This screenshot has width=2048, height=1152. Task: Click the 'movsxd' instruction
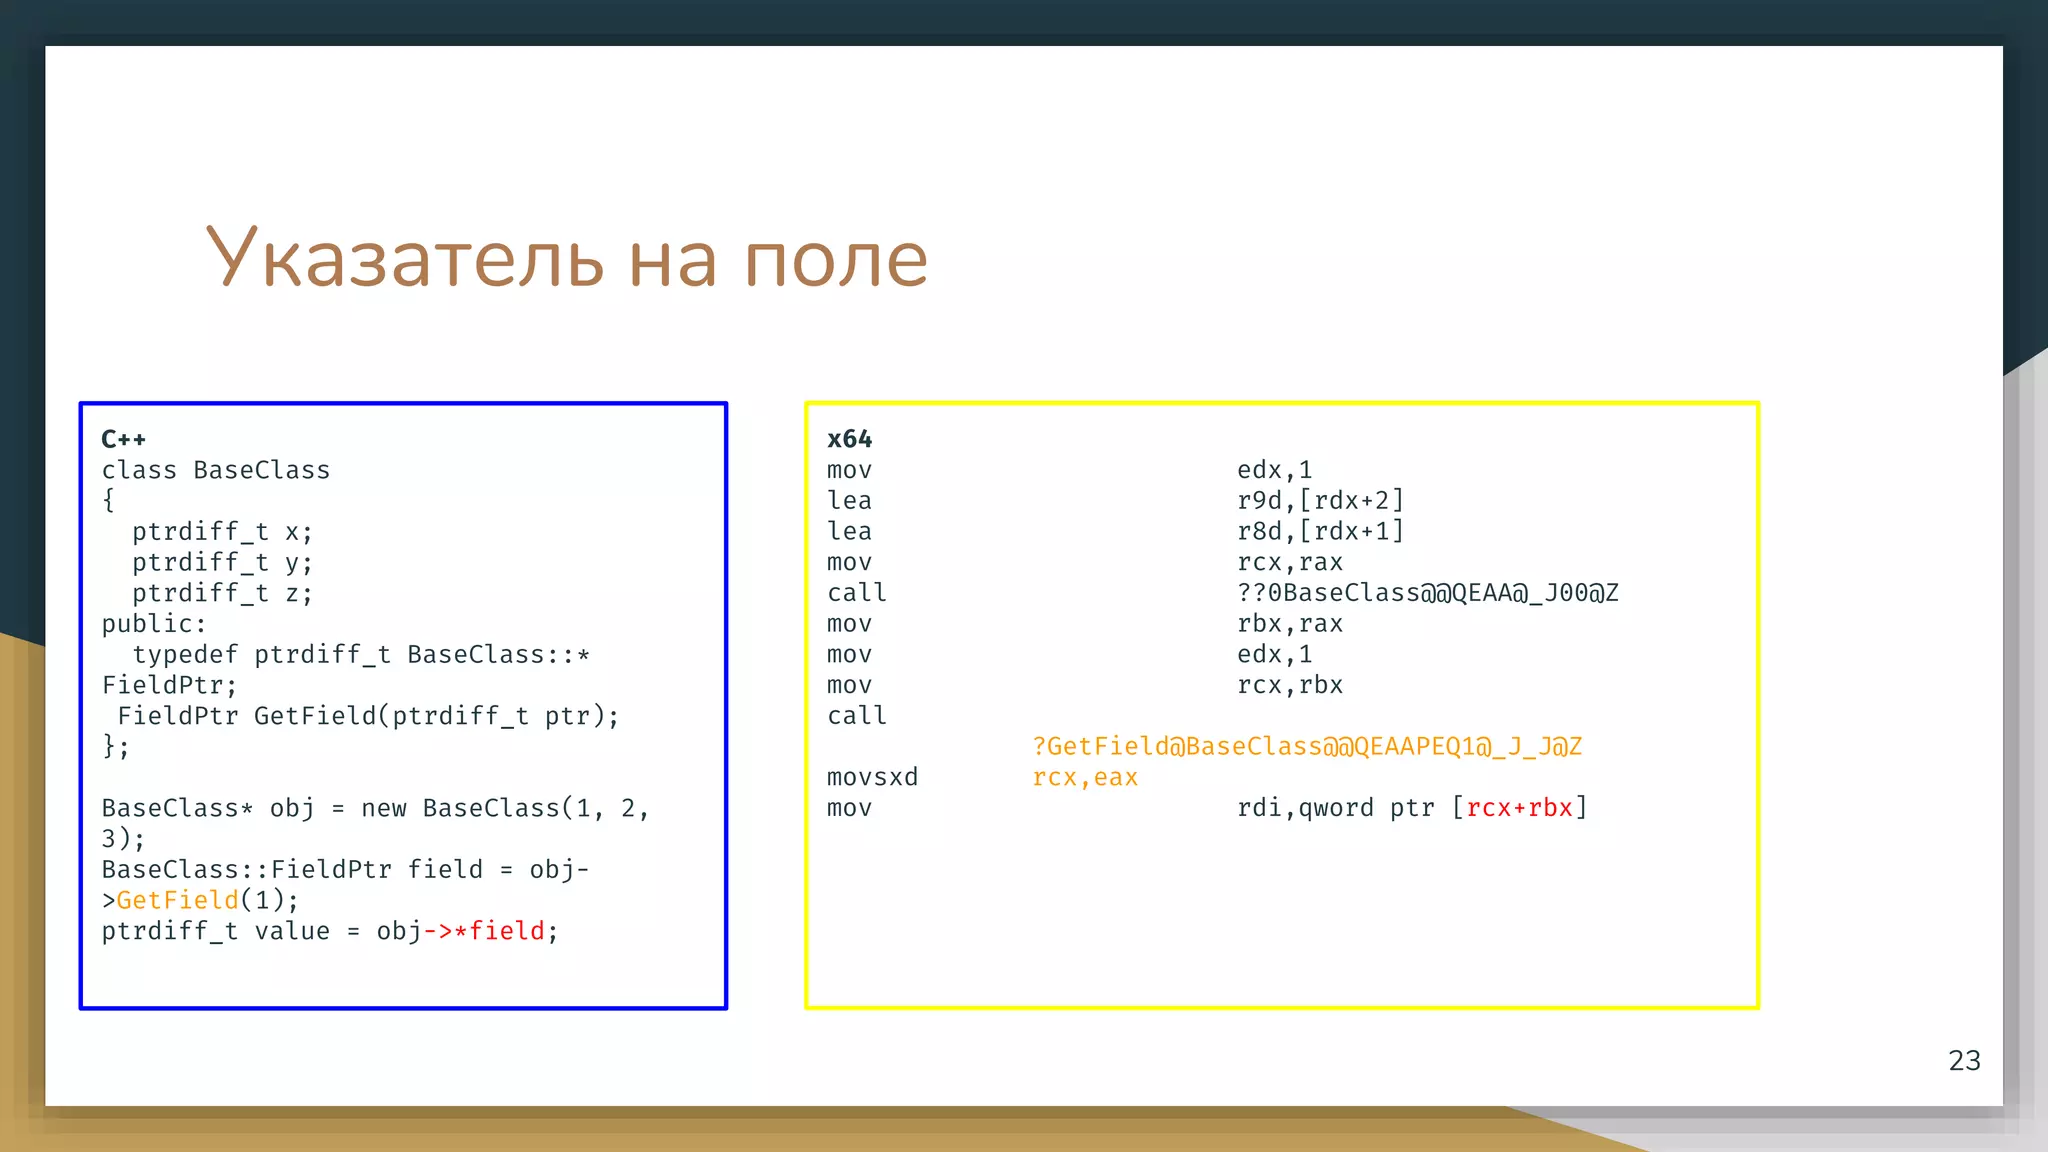pyautogui.click(x=872, y=777)
